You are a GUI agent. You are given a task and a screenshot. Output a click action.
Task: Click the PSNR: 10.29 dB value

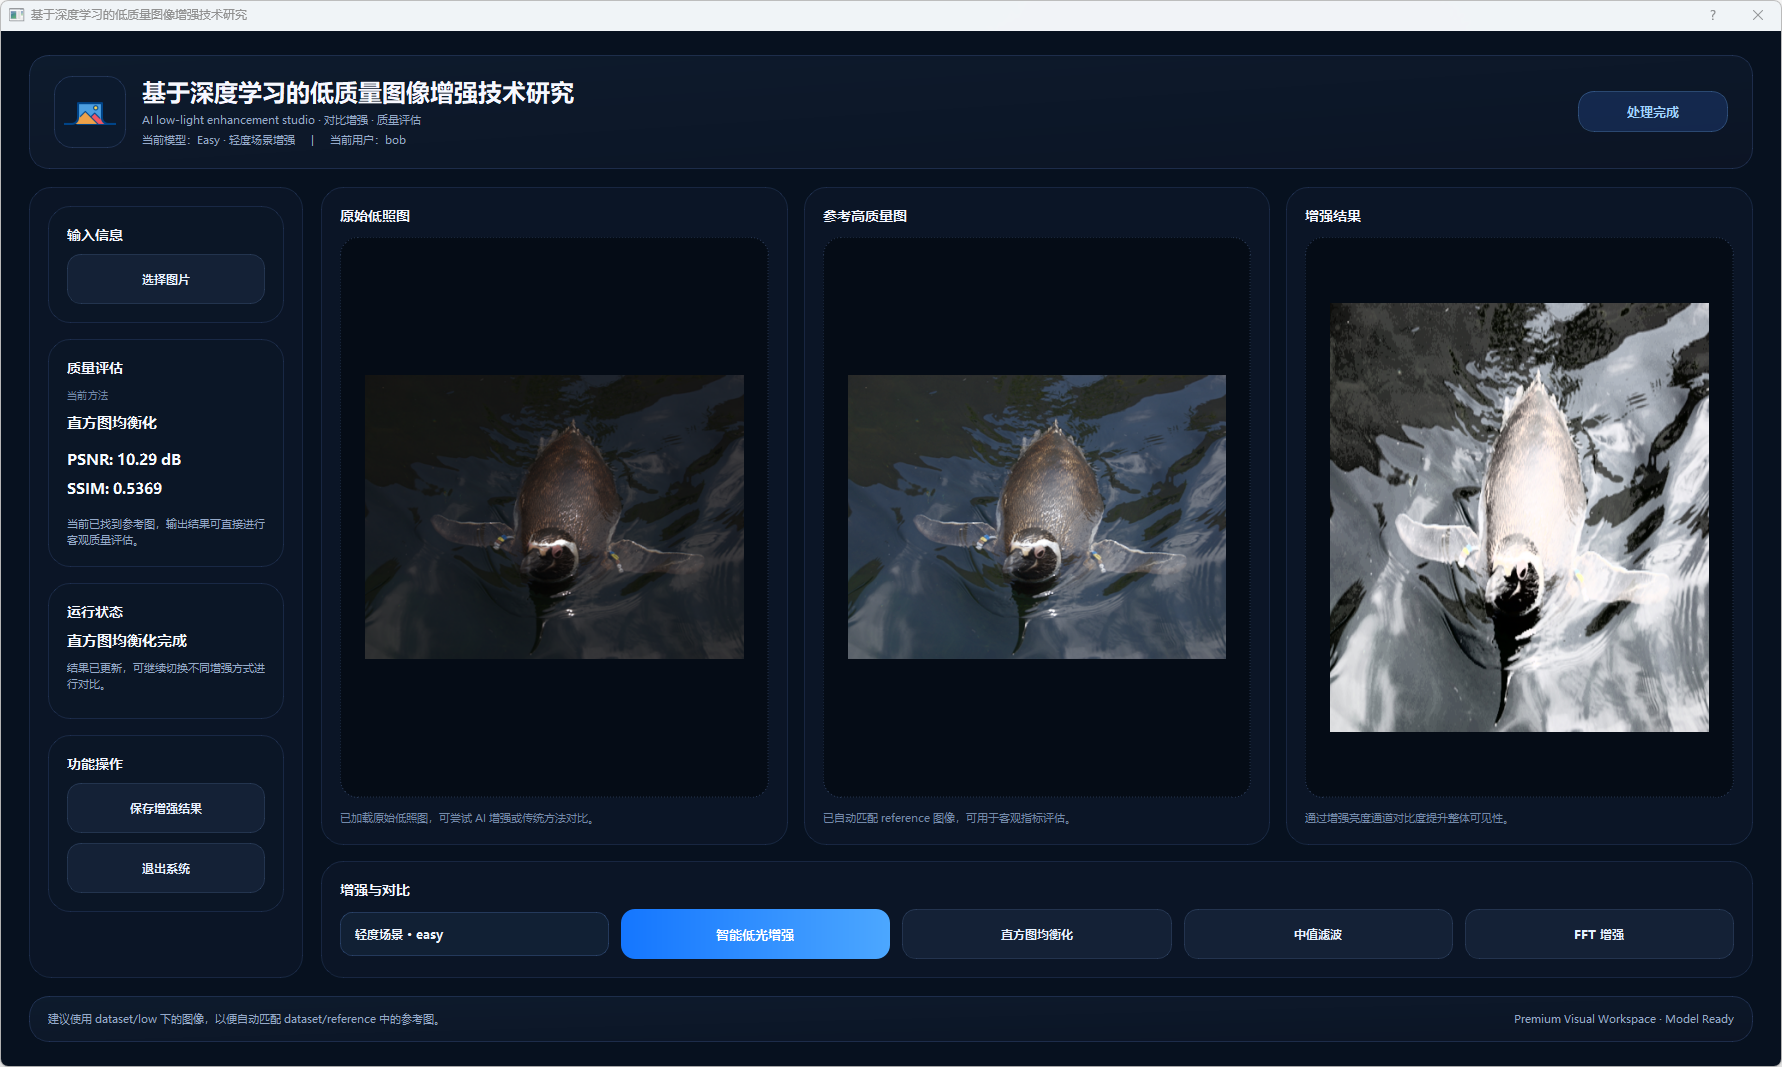click(124, 460)
